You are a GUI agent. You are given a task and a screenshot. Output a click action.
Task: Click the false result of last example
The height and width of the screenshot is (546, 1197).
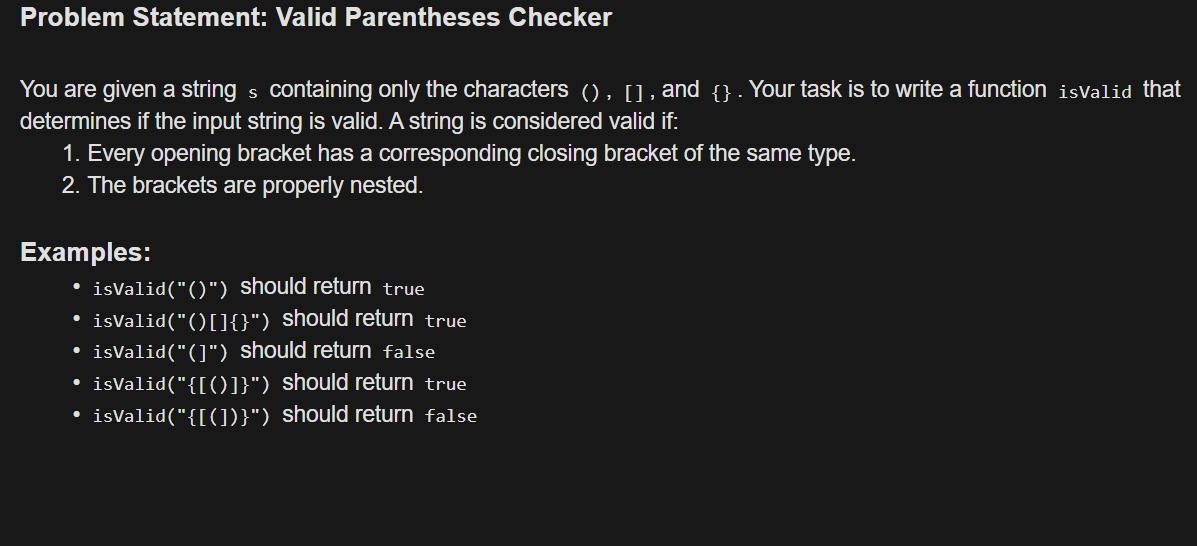pos(450,416)
